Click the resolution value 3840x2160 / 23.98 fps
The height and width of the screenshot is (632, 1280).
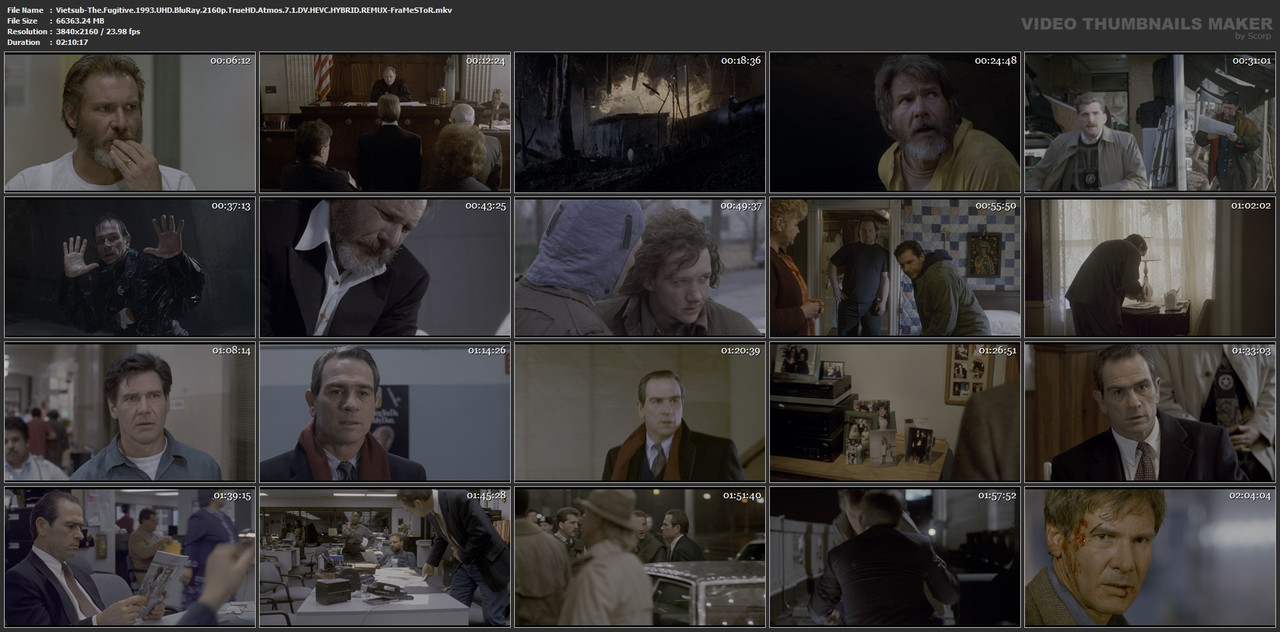(98, 31)
